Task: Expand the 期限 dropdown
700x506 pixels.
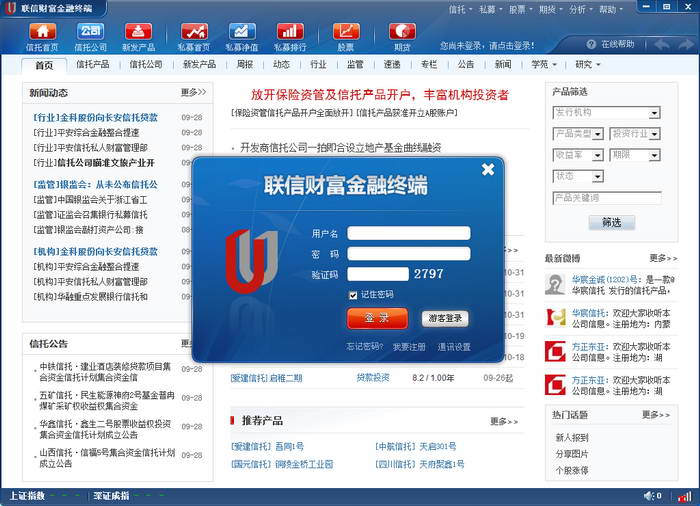Action: click(x=654, y=155)
